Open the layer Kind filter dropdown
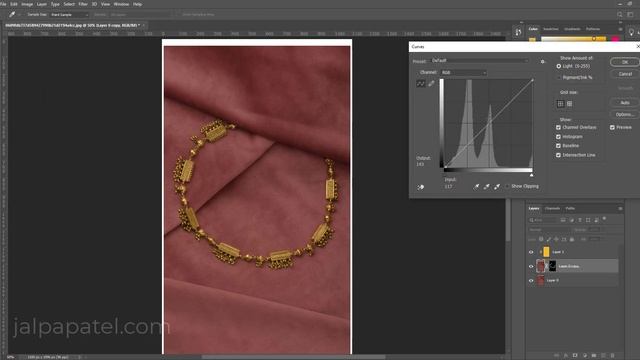Viewport: 640px width, 360px height. click(x=542, y=220)
